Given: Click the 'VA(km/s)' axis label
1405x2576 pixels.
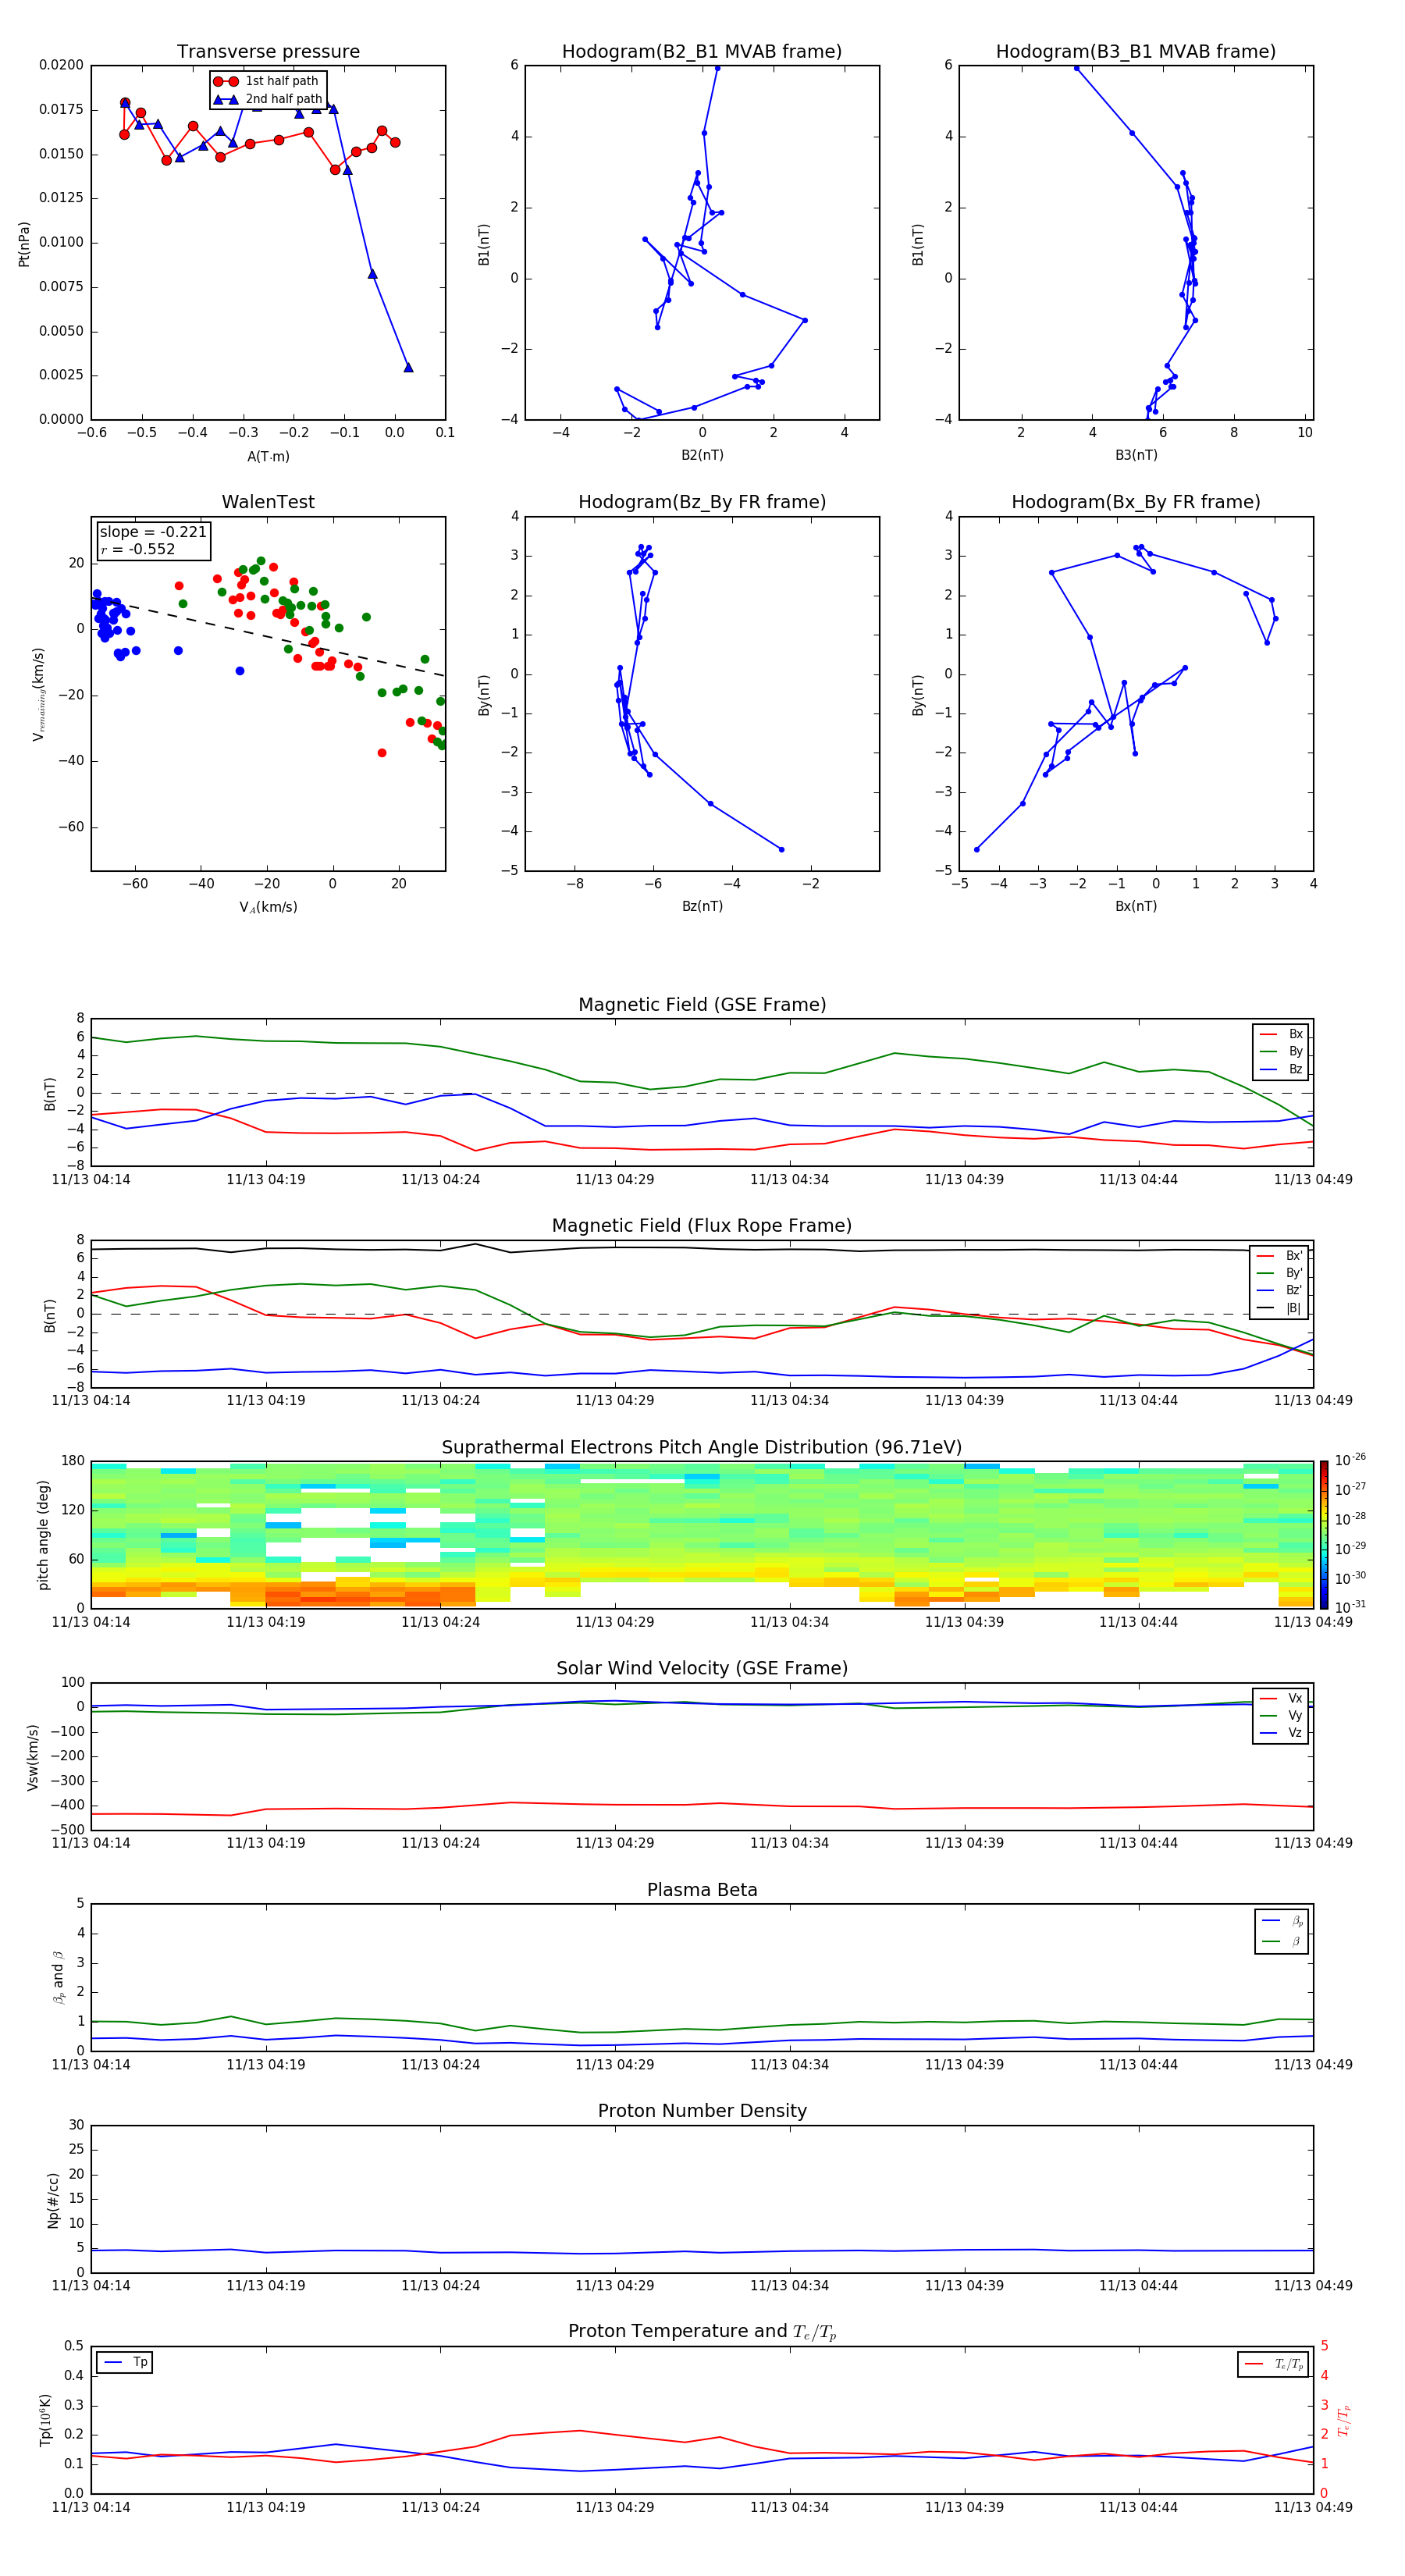Looking at the screenshot, I should 268,907.
